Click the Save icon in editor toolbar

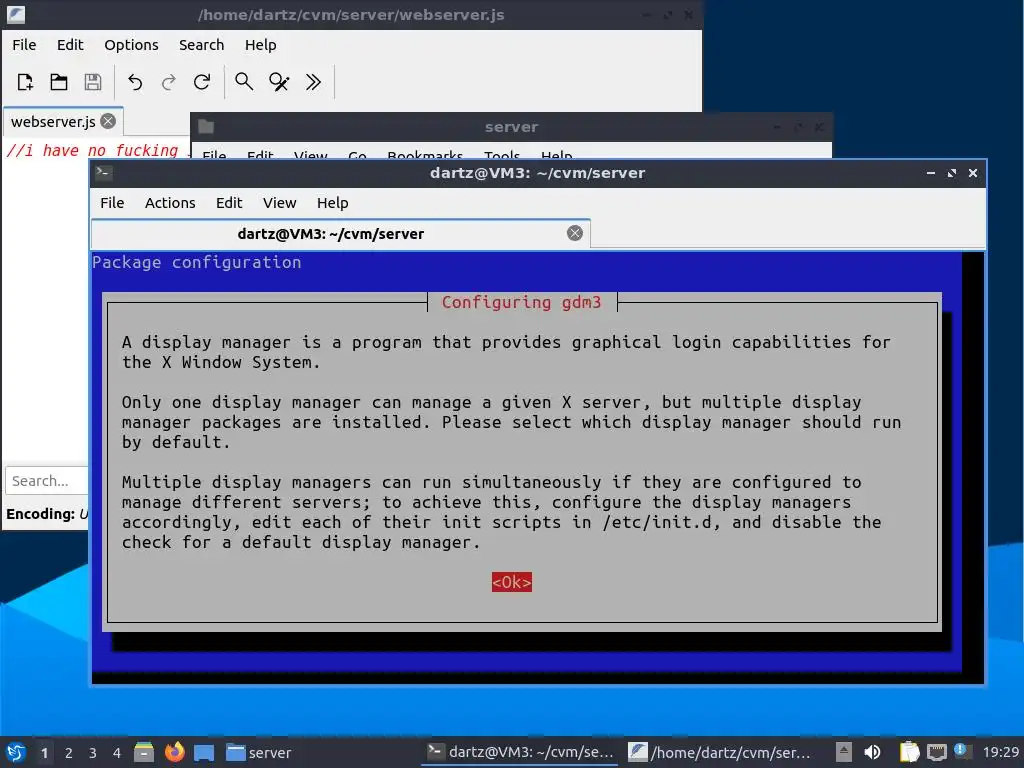click(x=93, y=82)
